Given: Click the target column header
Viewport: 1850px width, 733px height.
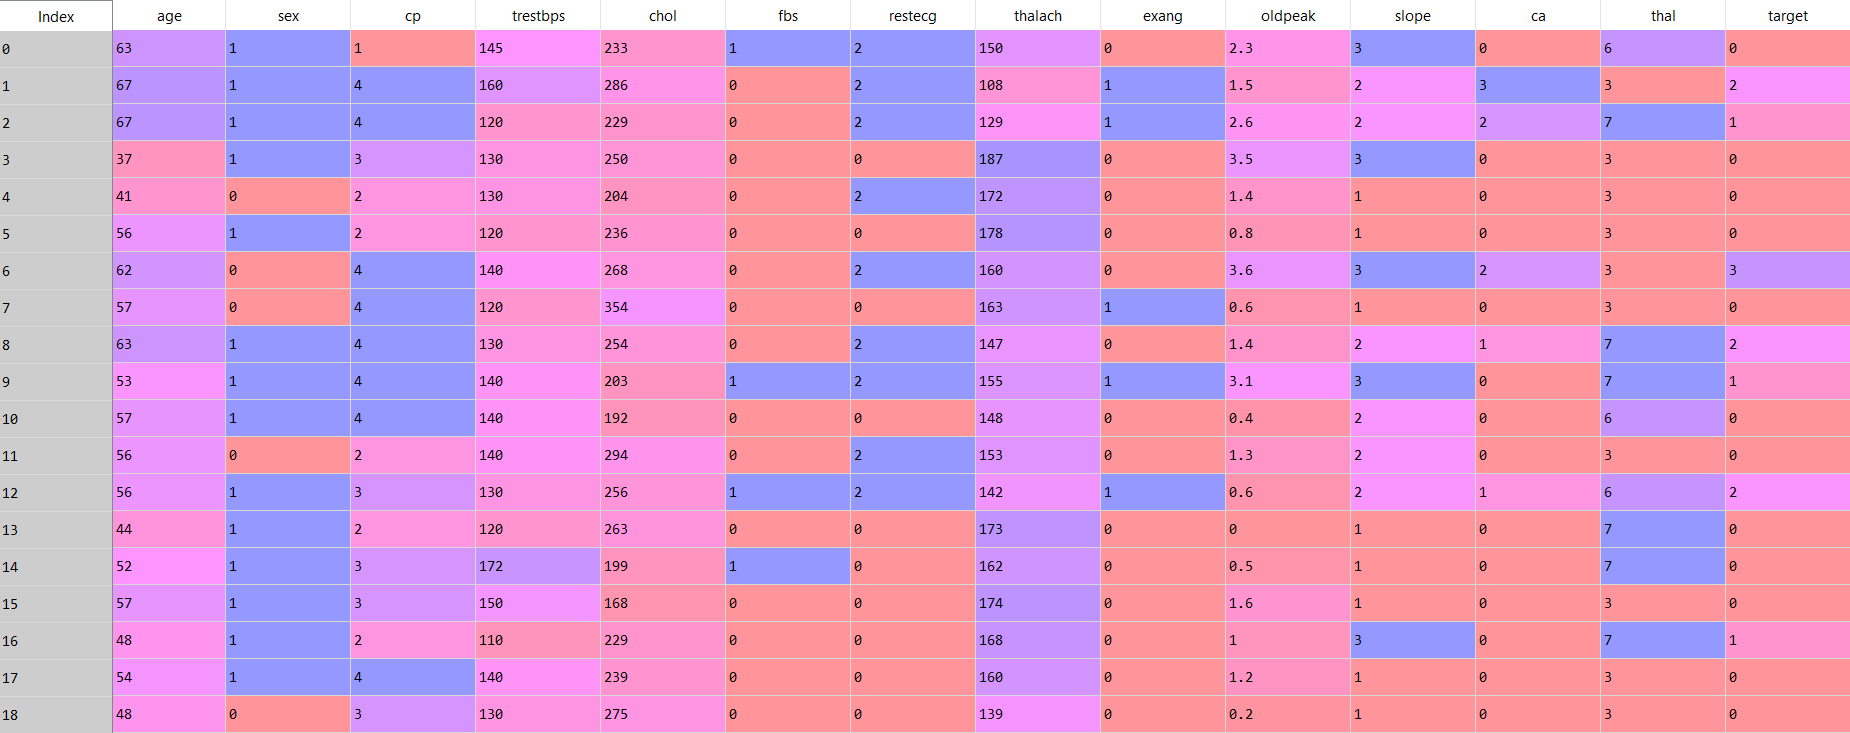Looking at the screenshot, I should click(x=1787, y=16).
